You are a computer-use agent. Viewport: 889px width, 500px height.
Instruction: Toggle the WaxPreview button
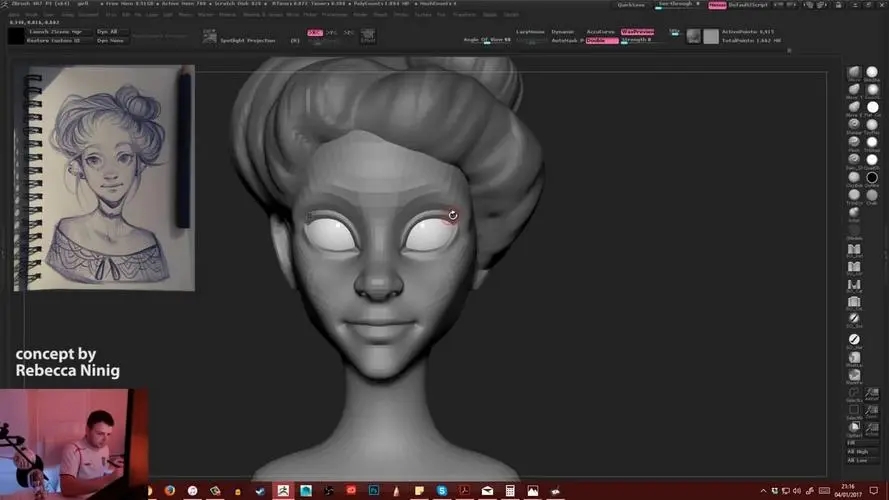637,32
